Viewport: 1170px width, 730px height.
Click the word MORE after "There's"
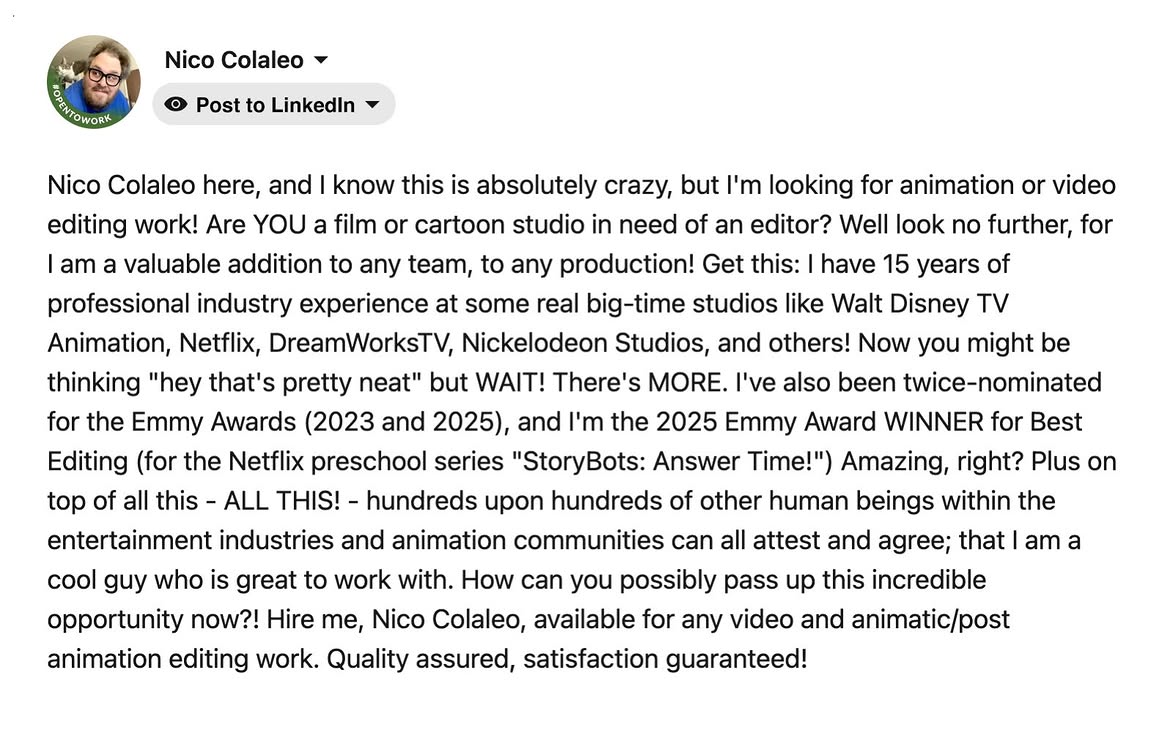(686, 382)
